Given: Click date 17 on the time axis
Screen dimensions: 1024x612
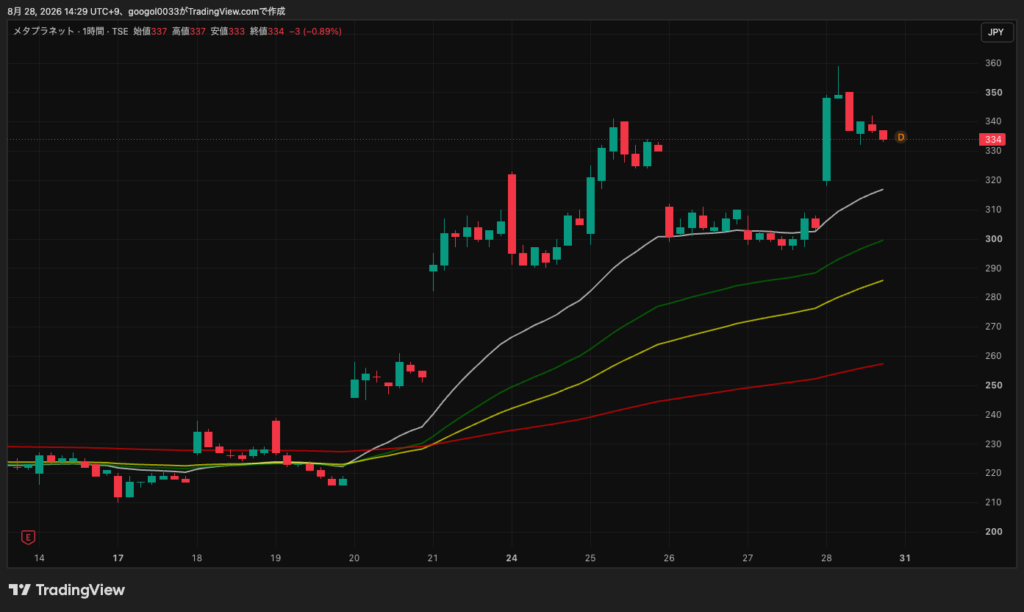Looking at the screenshot, I should [x=118, y=558].
